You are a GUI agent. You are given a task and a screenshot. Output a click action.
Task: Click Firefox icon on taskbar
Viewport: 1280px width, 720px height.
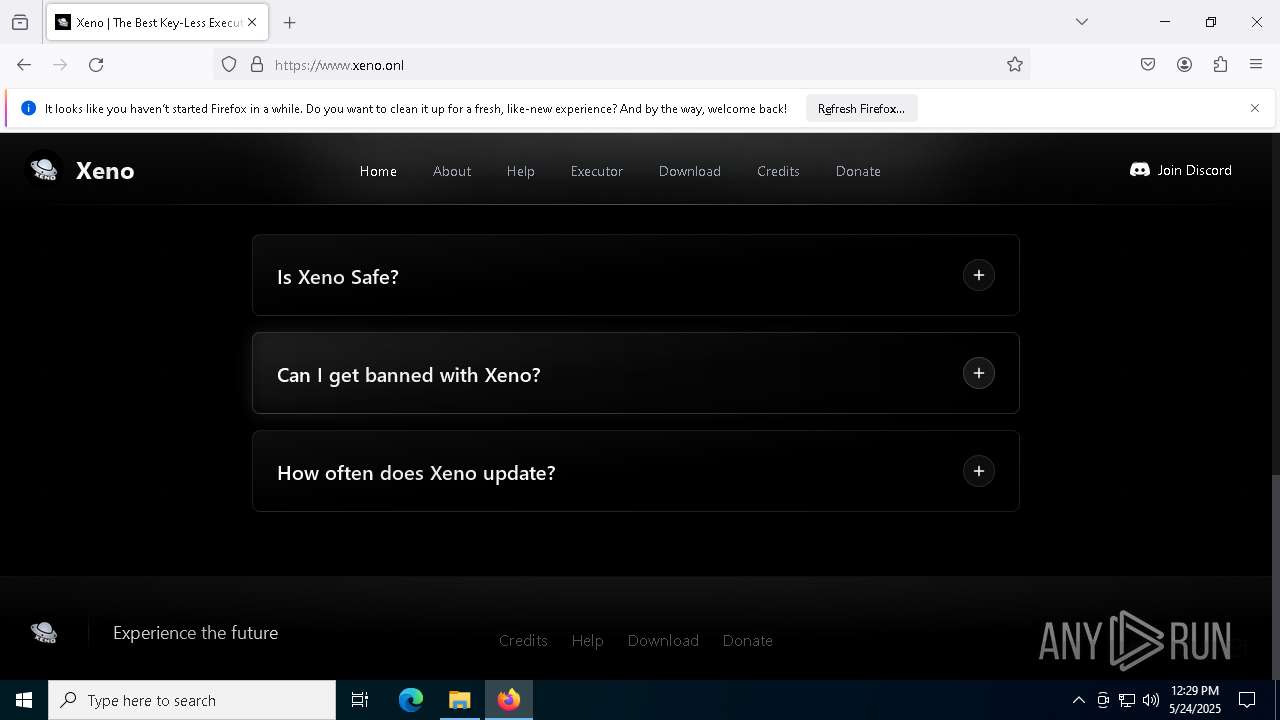[509, 700]
